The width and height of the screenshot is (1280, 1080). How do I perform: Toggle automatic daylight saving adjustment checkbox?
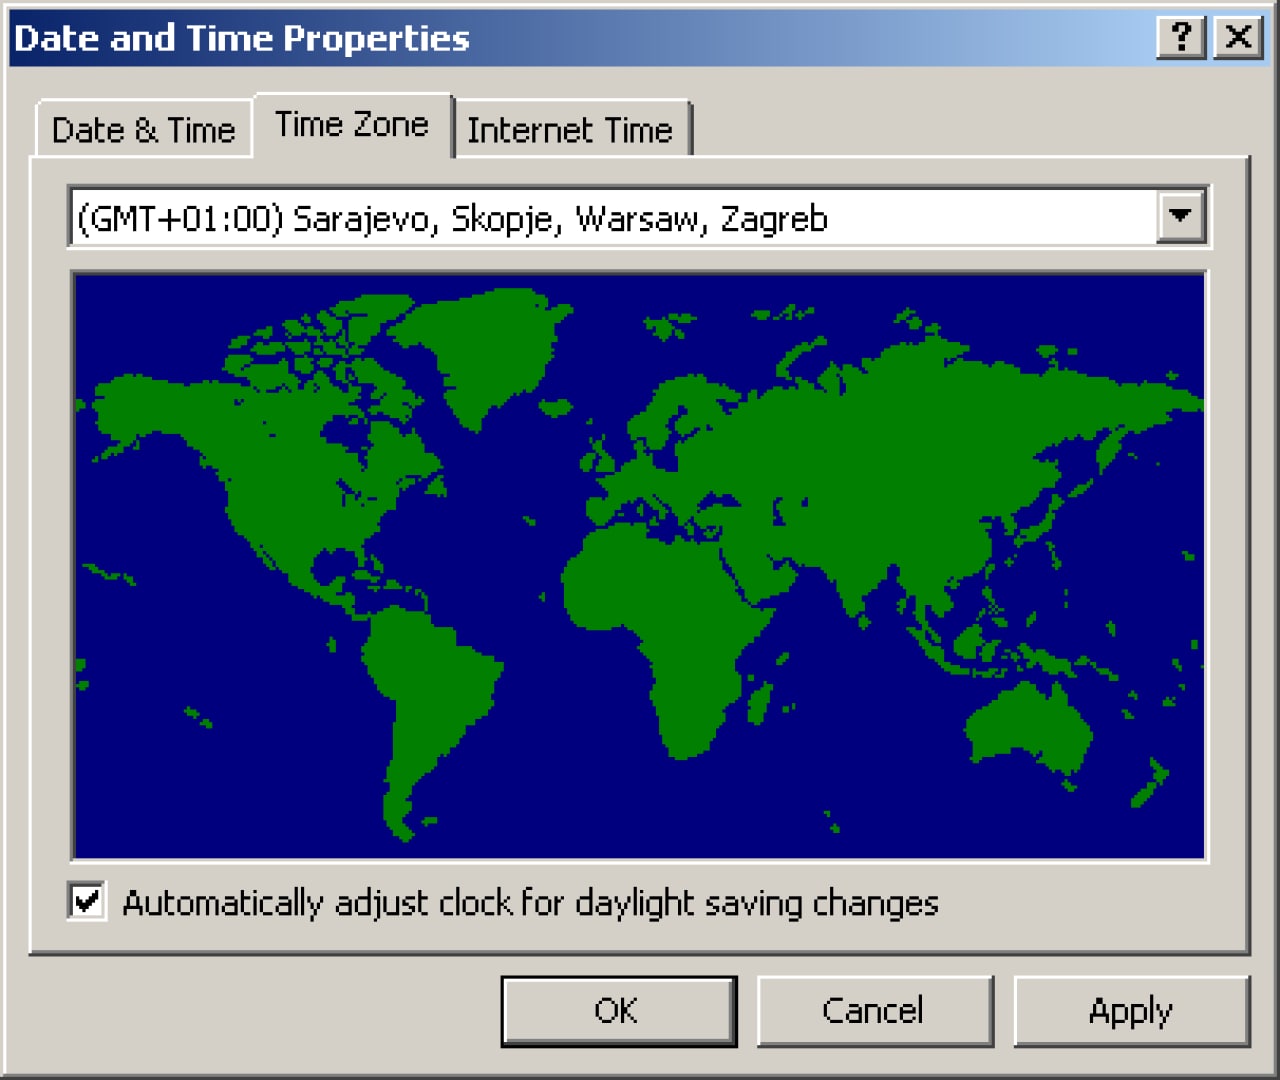pyautogui.click(x=87, y=901)
